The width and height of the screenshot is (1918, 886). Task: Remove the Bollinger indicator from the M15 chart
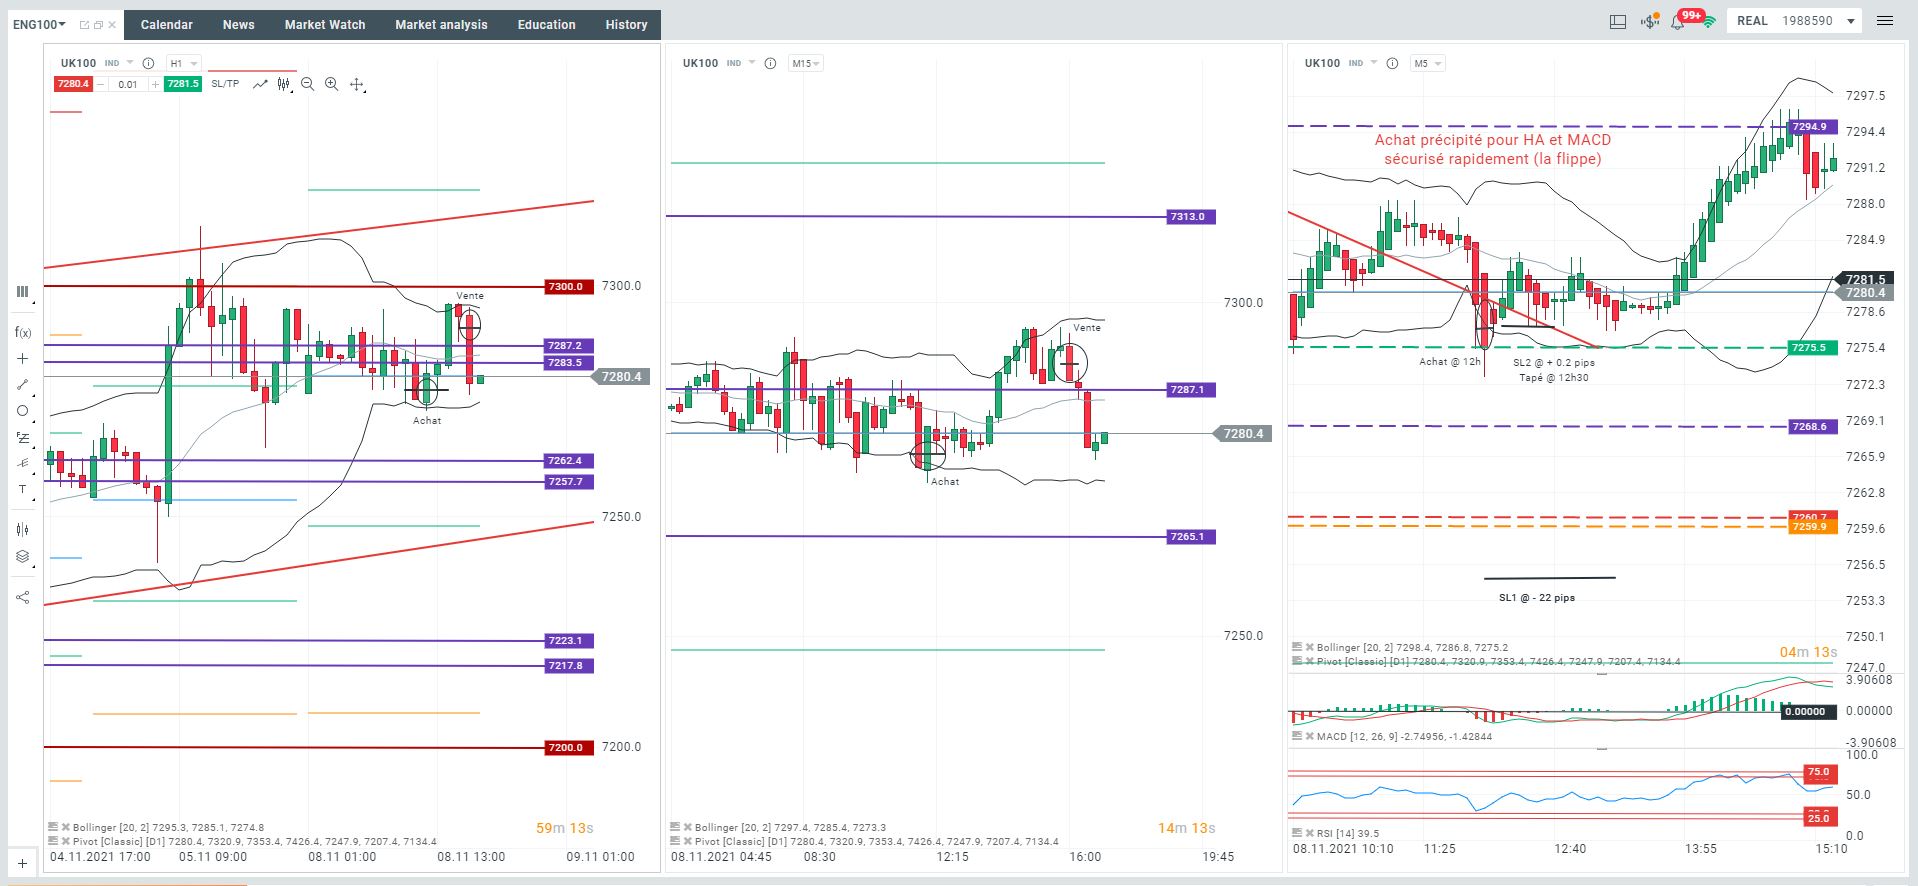pos(687,827)
